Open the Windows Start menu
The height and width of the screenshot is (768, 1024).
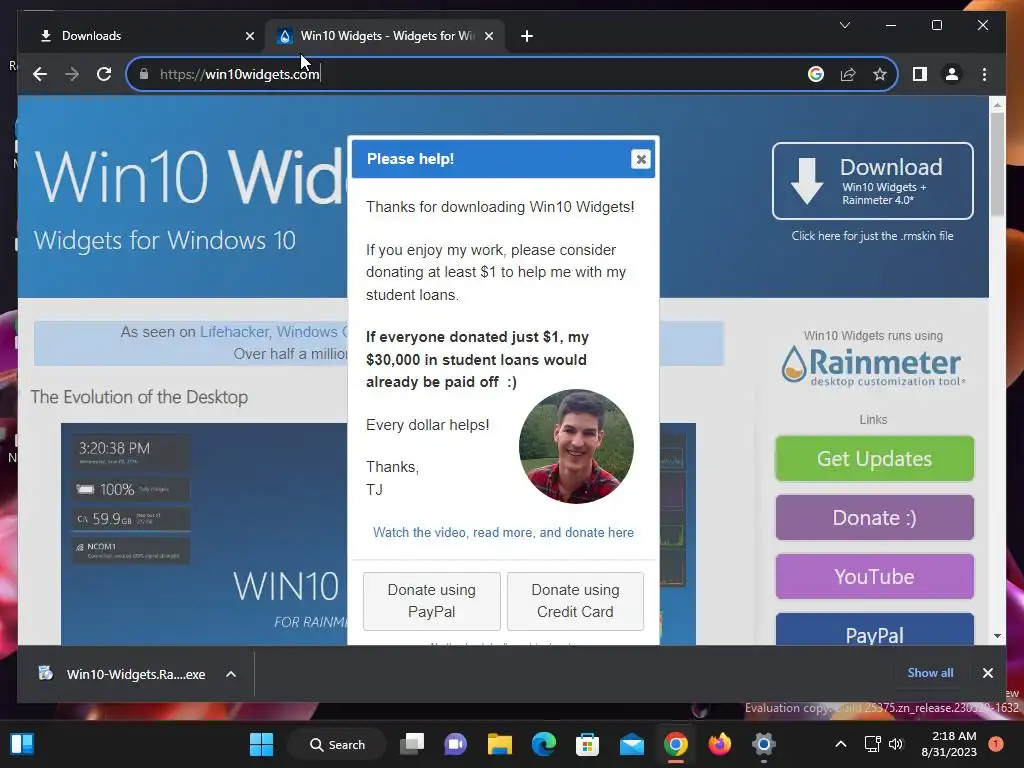click(261, 744)
